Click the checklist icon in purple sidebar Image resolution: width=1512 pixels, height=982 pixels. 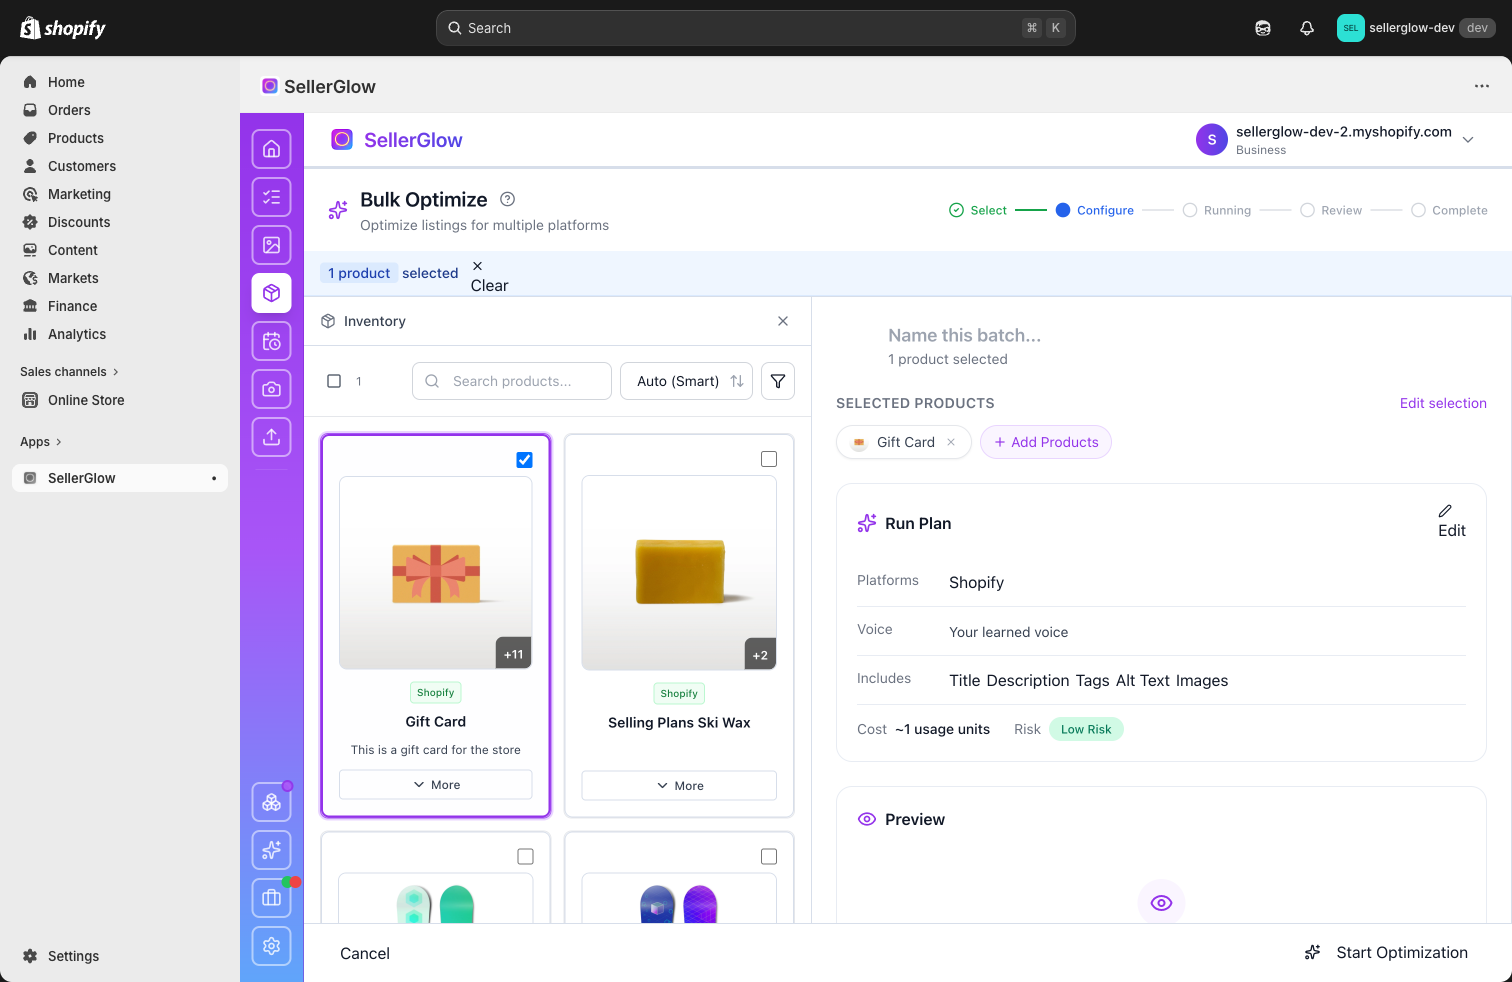(x=271, y=197)
